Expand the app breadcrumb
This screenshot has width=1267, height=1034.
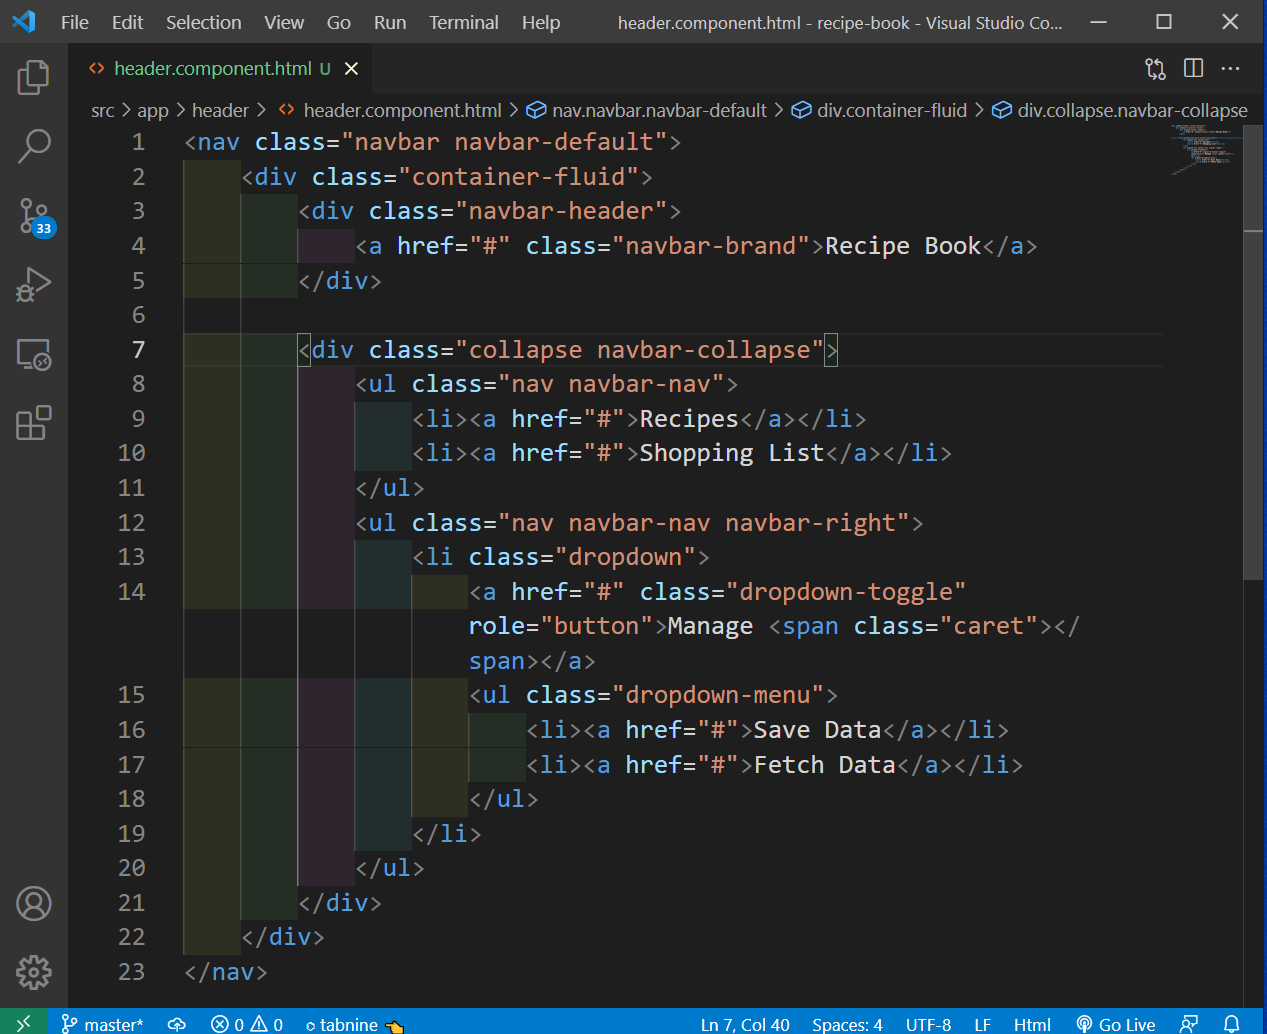coord(153,110)
